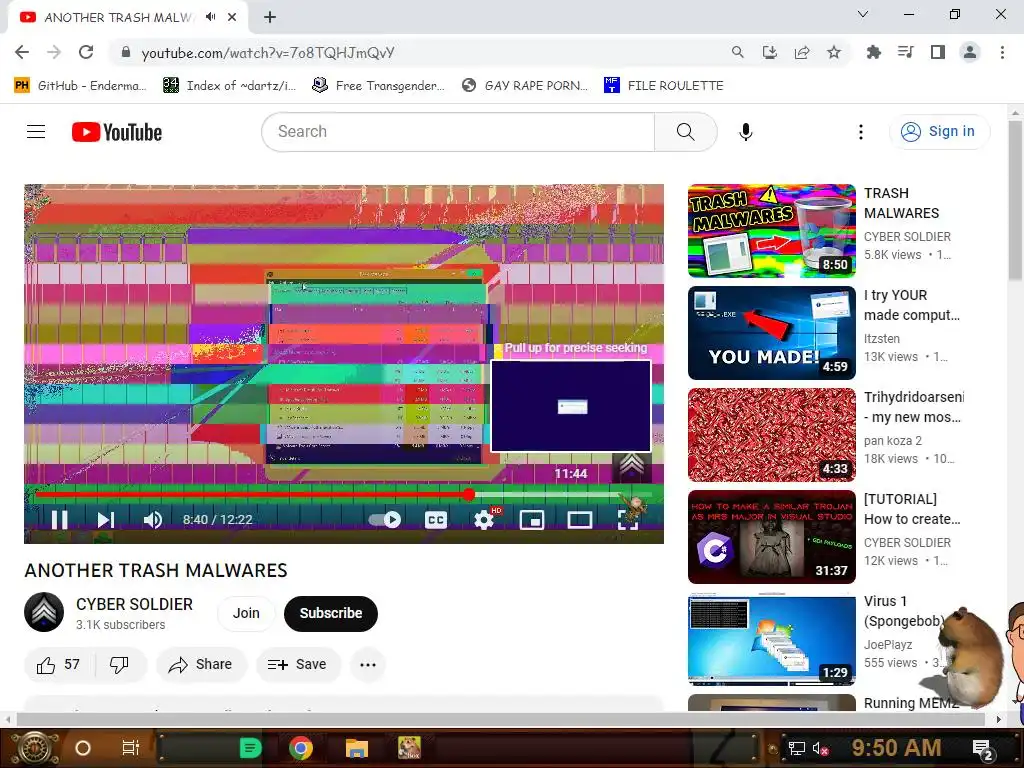Enter full screen mode
The height and width of the screenshot is (768, 1024).
pos(628,520)
